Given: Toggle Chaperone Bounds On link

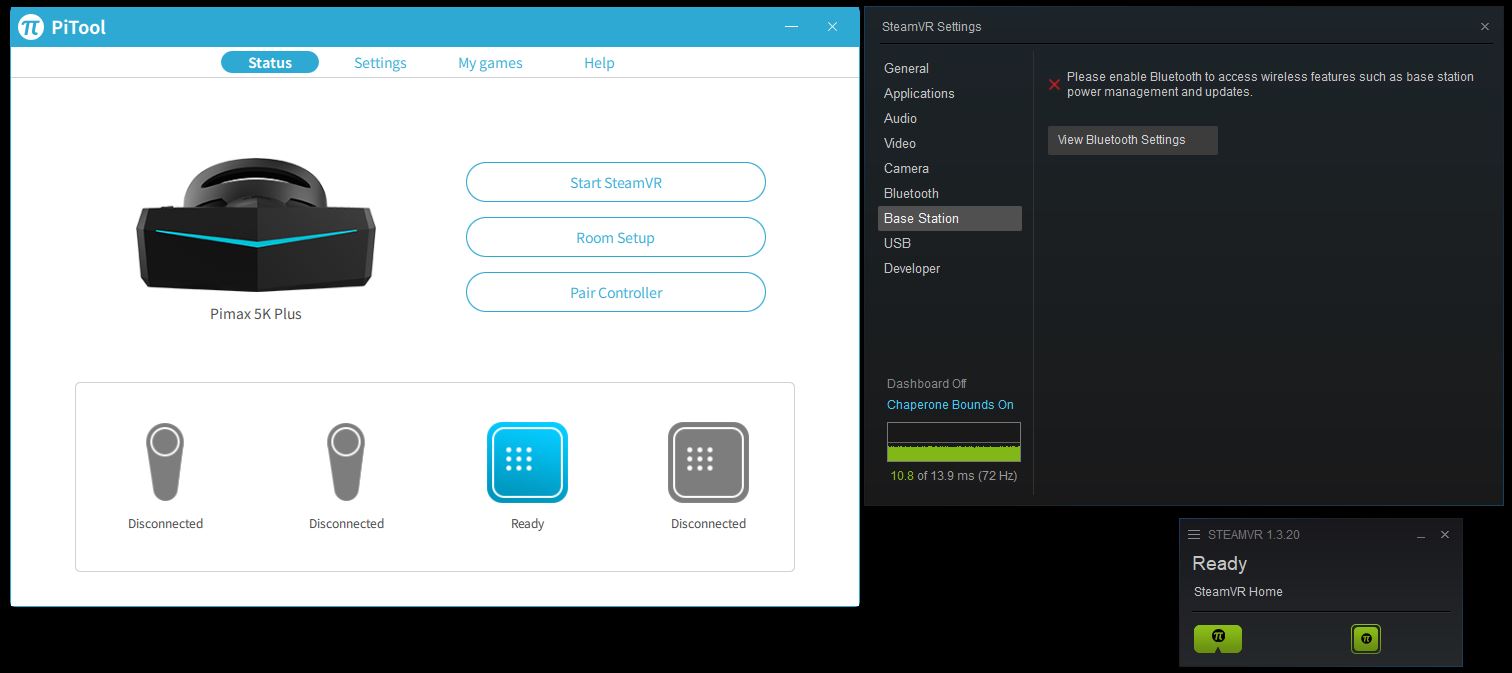Looking at the screenshot, I should [x=950, y=405].
